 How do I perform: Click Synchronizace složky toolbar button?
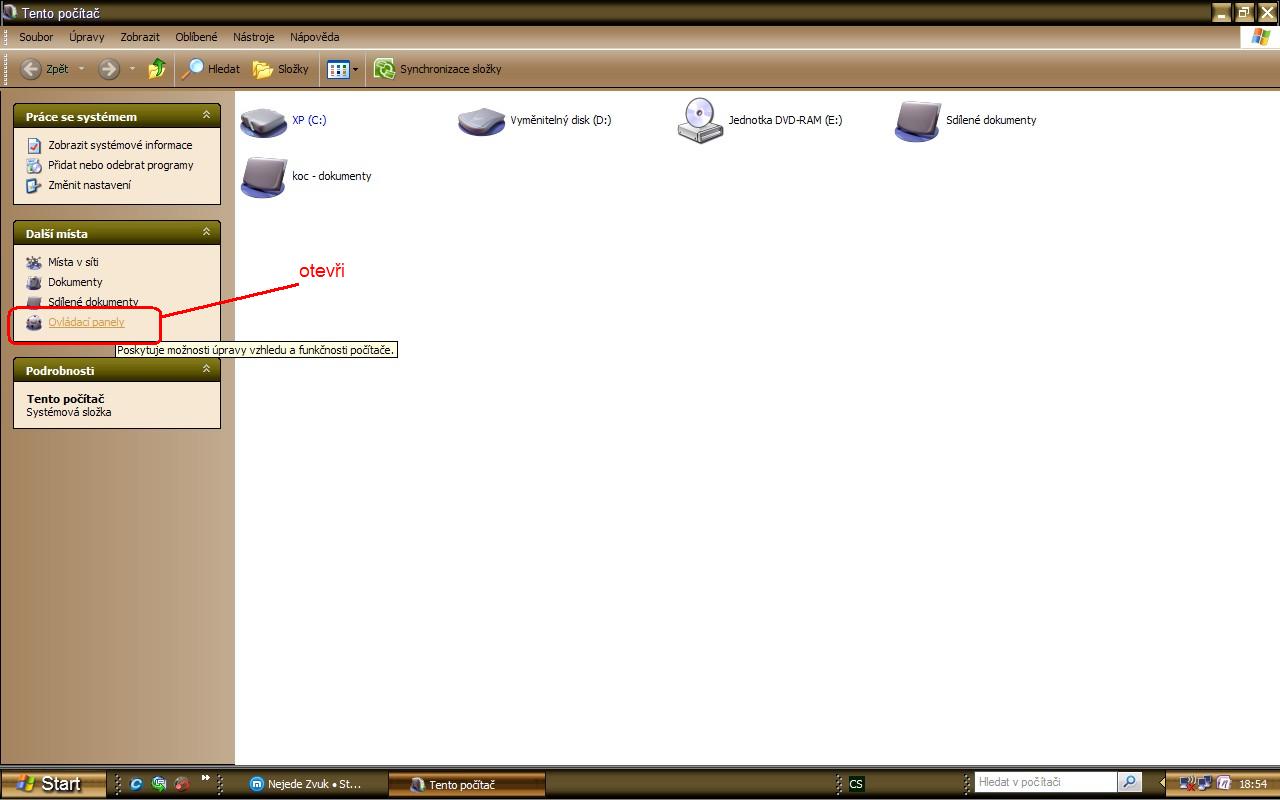tap(438, 69)
